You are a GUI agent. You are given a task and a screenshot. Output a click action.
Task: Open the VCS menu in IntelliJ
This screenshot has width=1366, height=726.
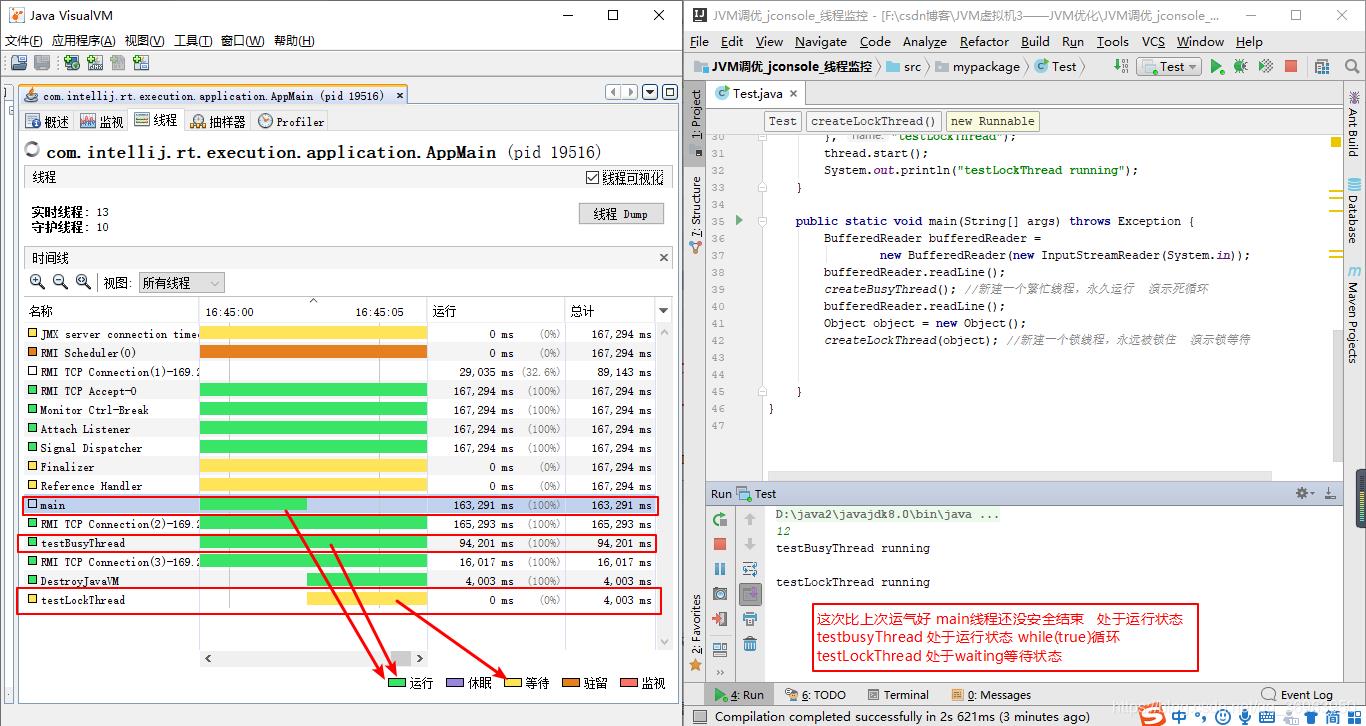click(1153, 41)
